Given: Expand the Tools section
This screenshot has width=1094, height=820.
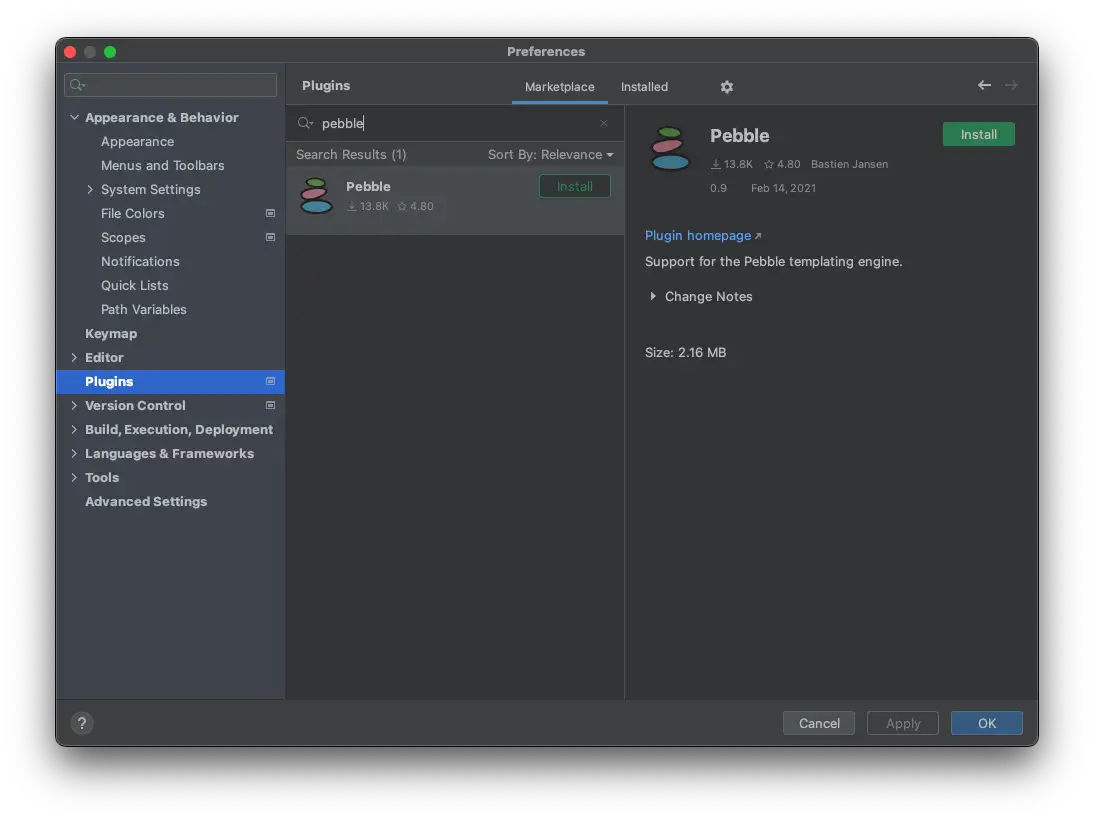Looking at the screenshot, I should (x=74, y=478).
